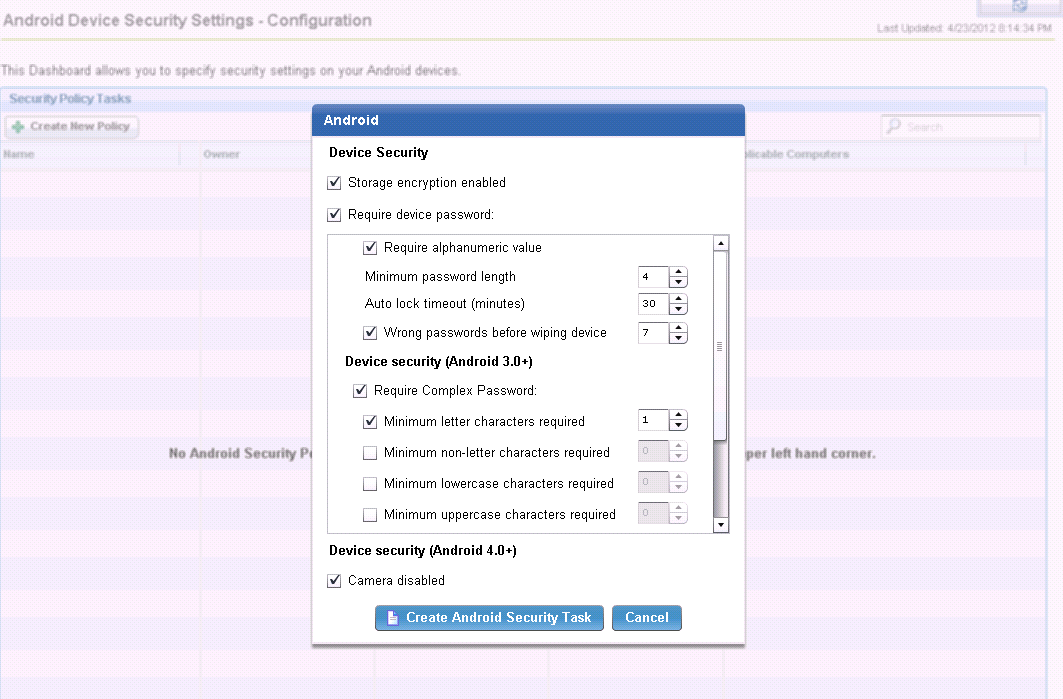Decrease minimum letter characters value

(679, 425)
